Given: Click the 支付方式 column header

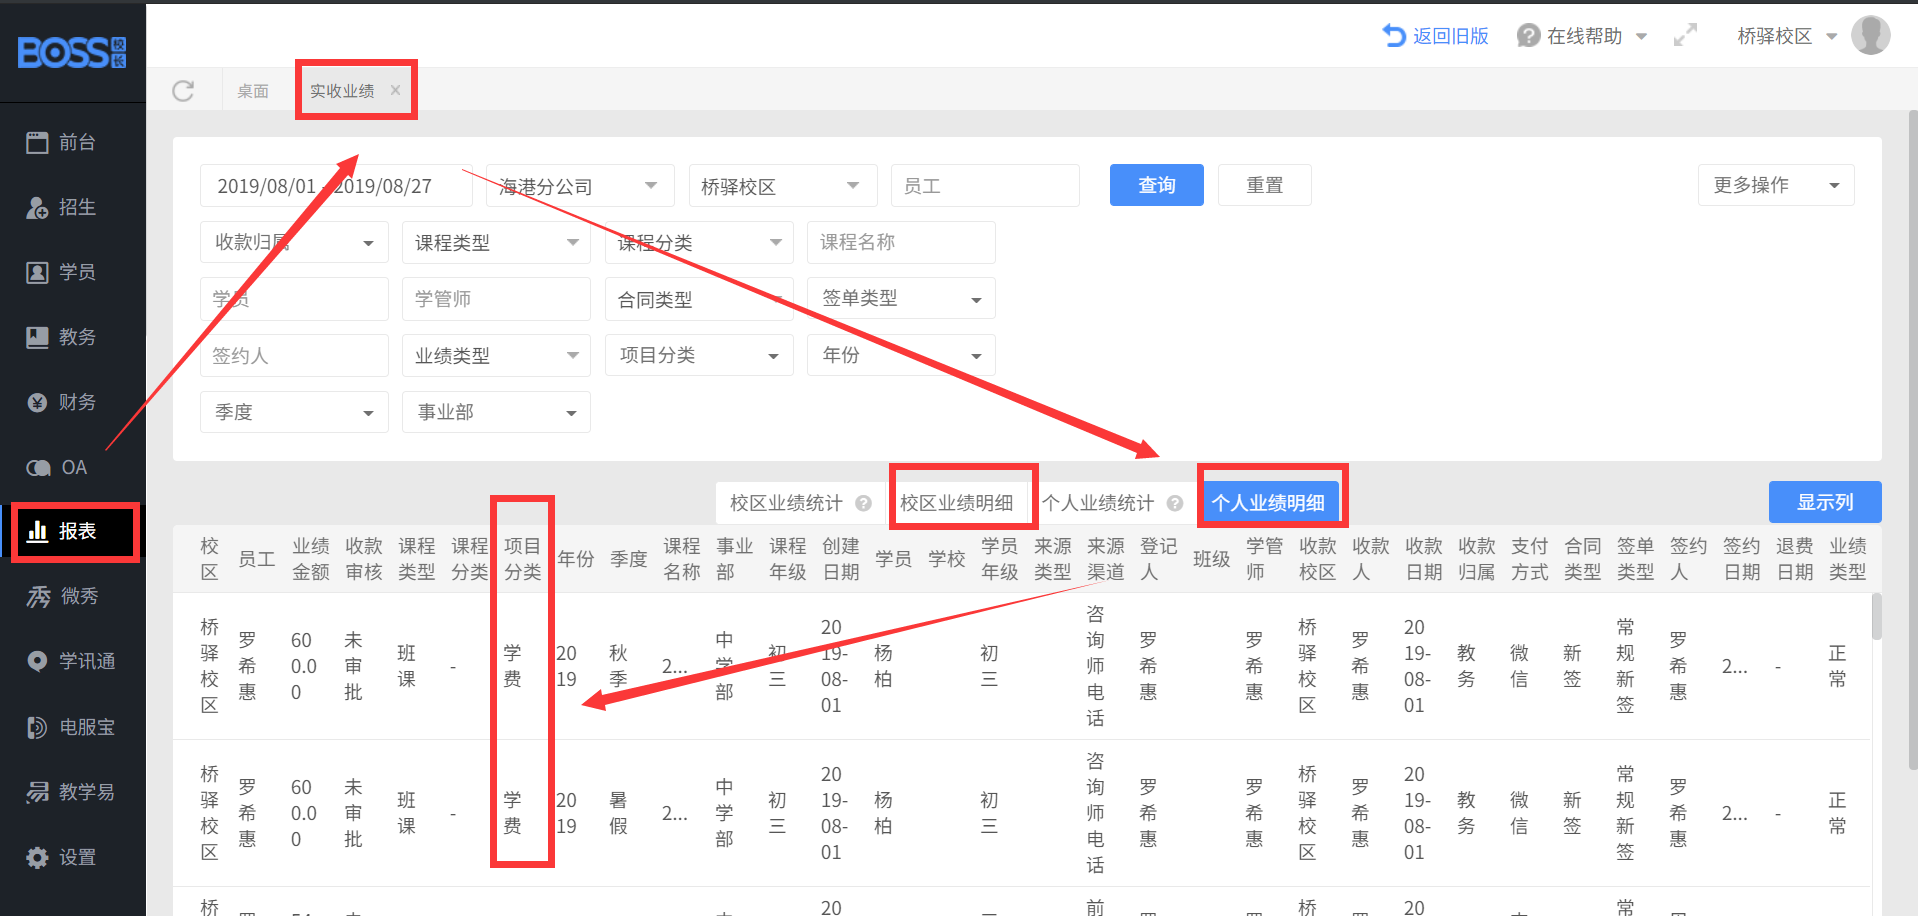Looking at the screenshot, I should (1530, 559).
